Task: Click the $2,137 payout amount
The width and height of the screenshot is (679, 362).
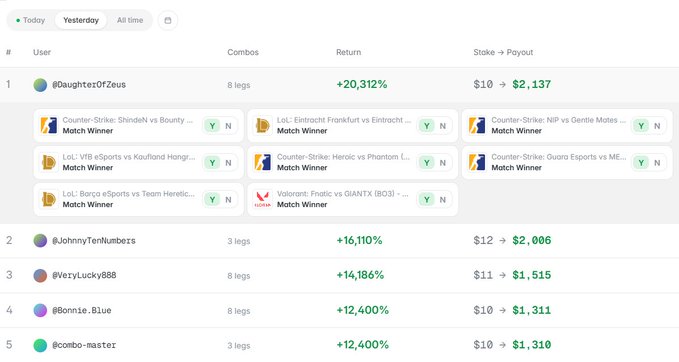Action: [x=532, y=84]
